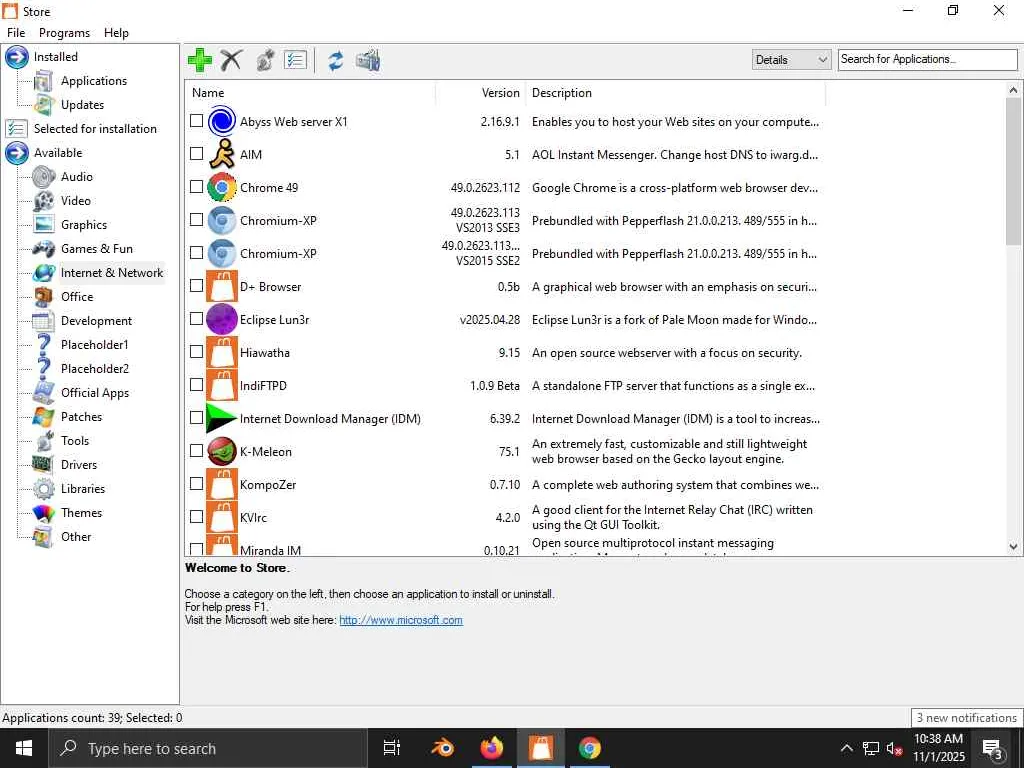
Task: Check the Hiawatha checkbox
Action: [197, 351]
